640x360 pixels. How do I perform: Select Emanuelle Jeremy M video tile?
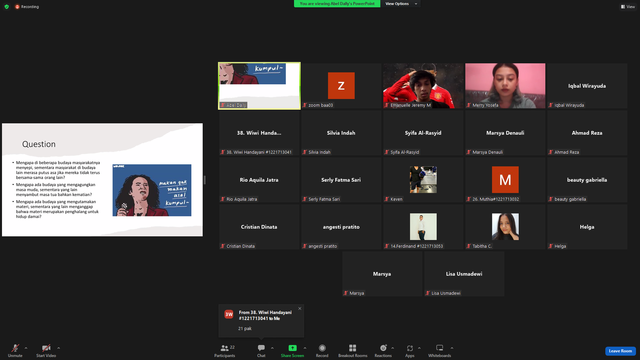click(x=423, y=86)
